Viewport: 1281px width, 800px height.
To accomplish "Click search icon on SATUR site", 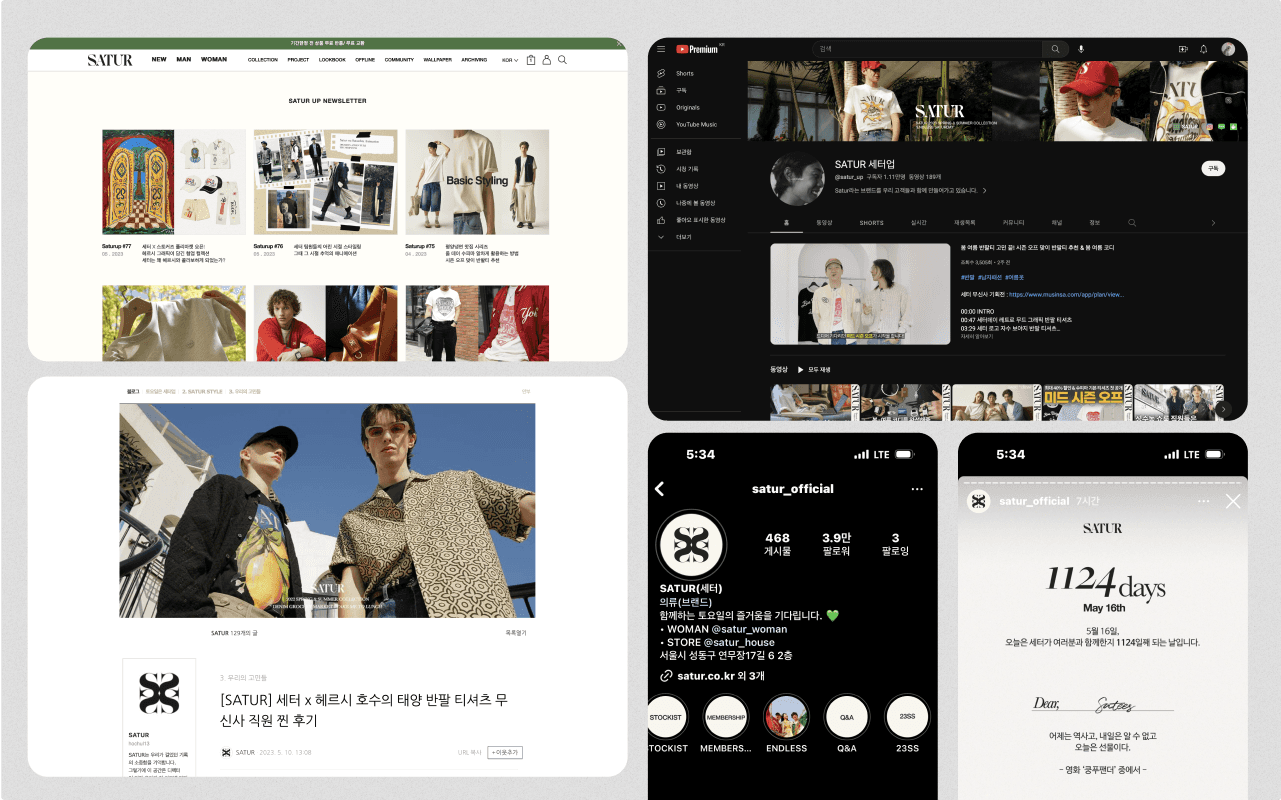I will 563,60.
